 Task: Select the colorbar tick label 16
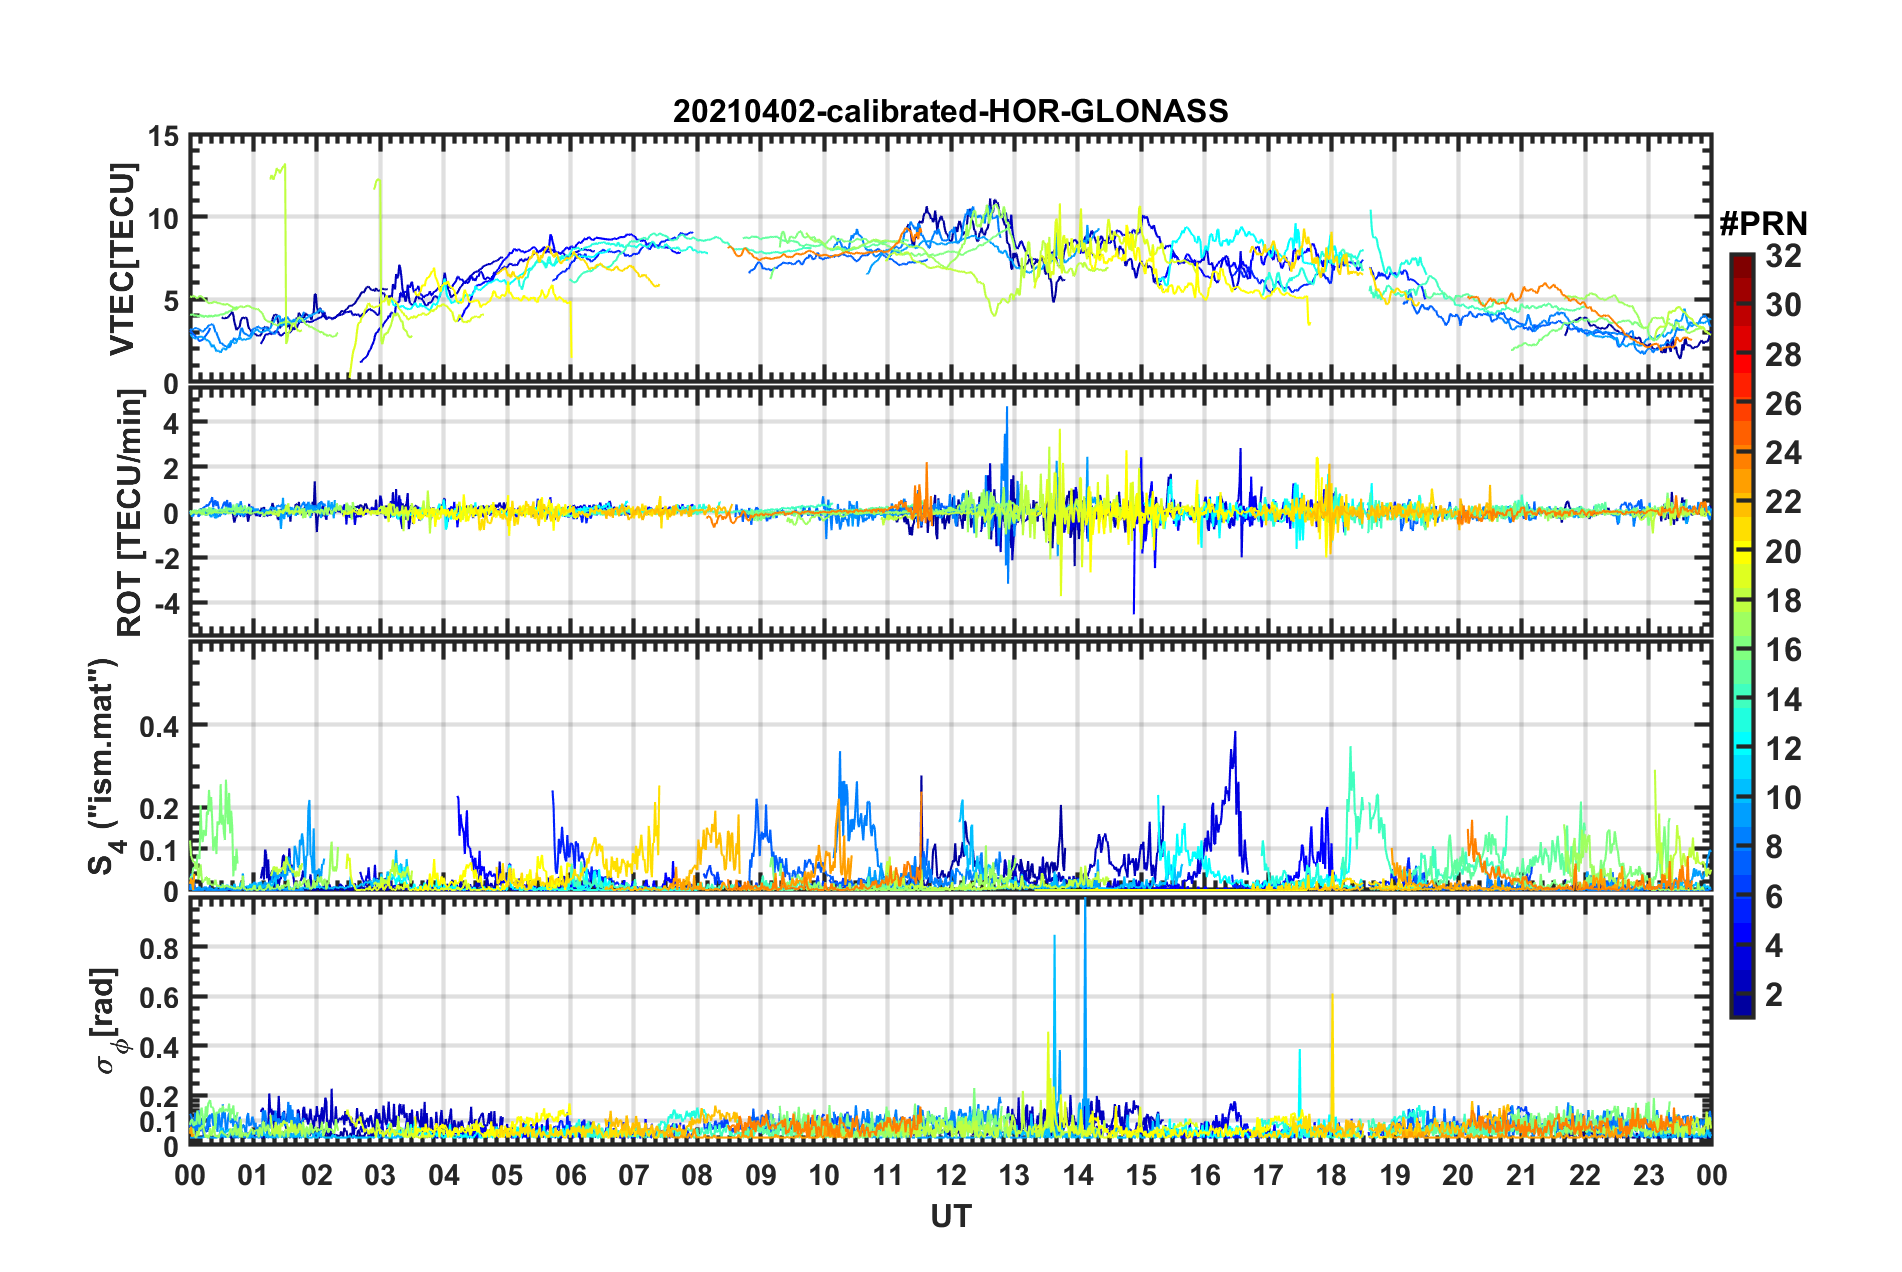(x=1783, y=650)
